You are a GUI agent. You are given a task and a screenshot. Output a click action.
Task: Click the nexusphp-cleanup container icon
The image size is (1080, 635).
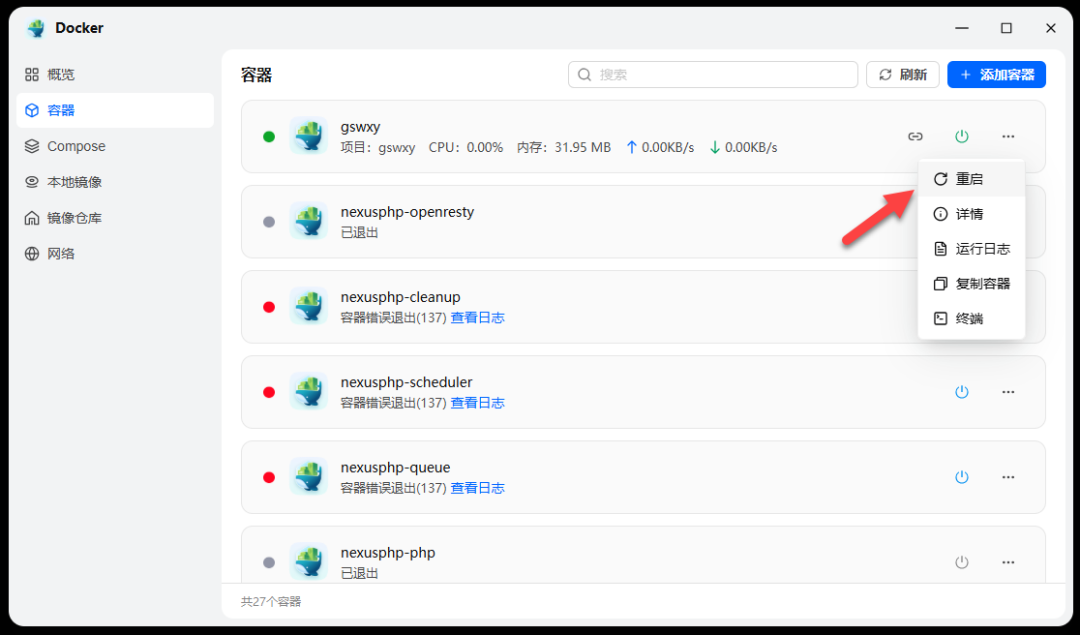click(x=309, y=306)
